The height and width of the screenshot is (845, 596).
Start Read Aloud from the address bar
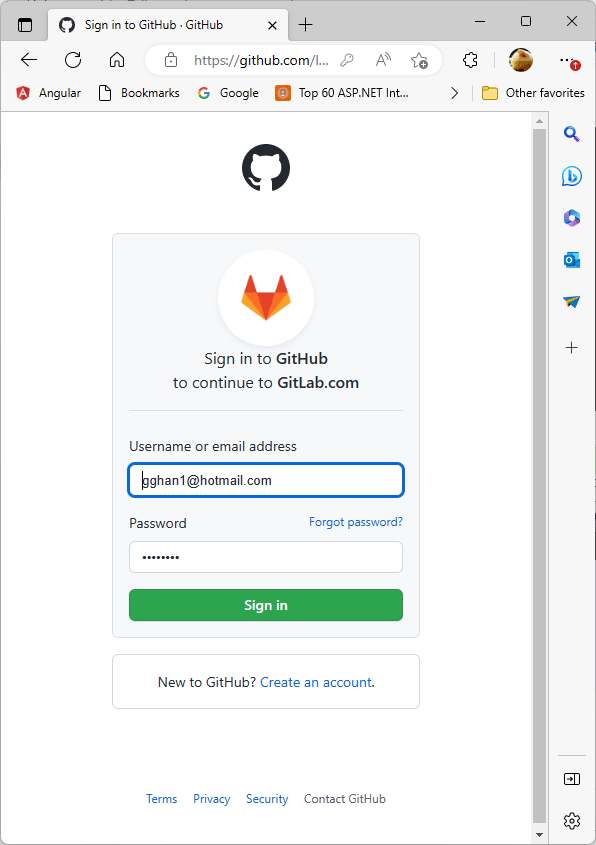click(x=383, y=60)
